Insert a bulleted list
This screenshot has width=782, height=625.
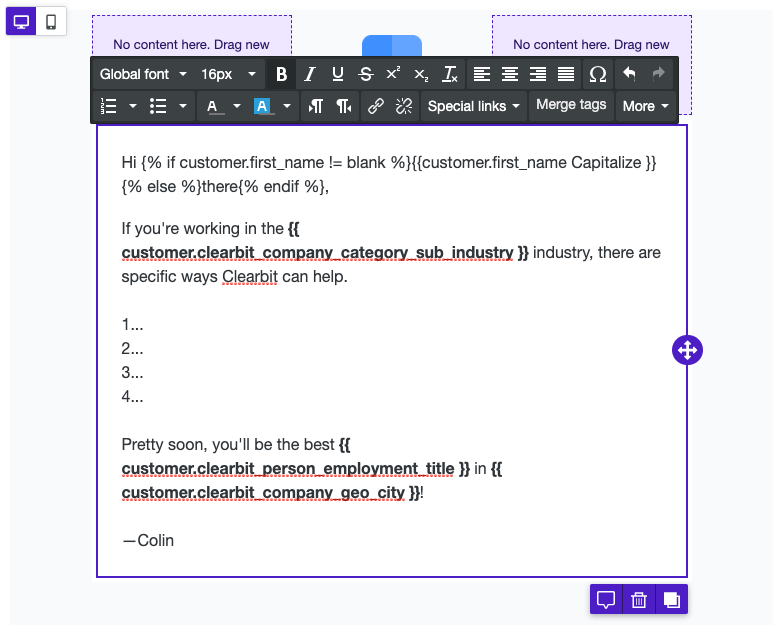(x=158, y=106)
